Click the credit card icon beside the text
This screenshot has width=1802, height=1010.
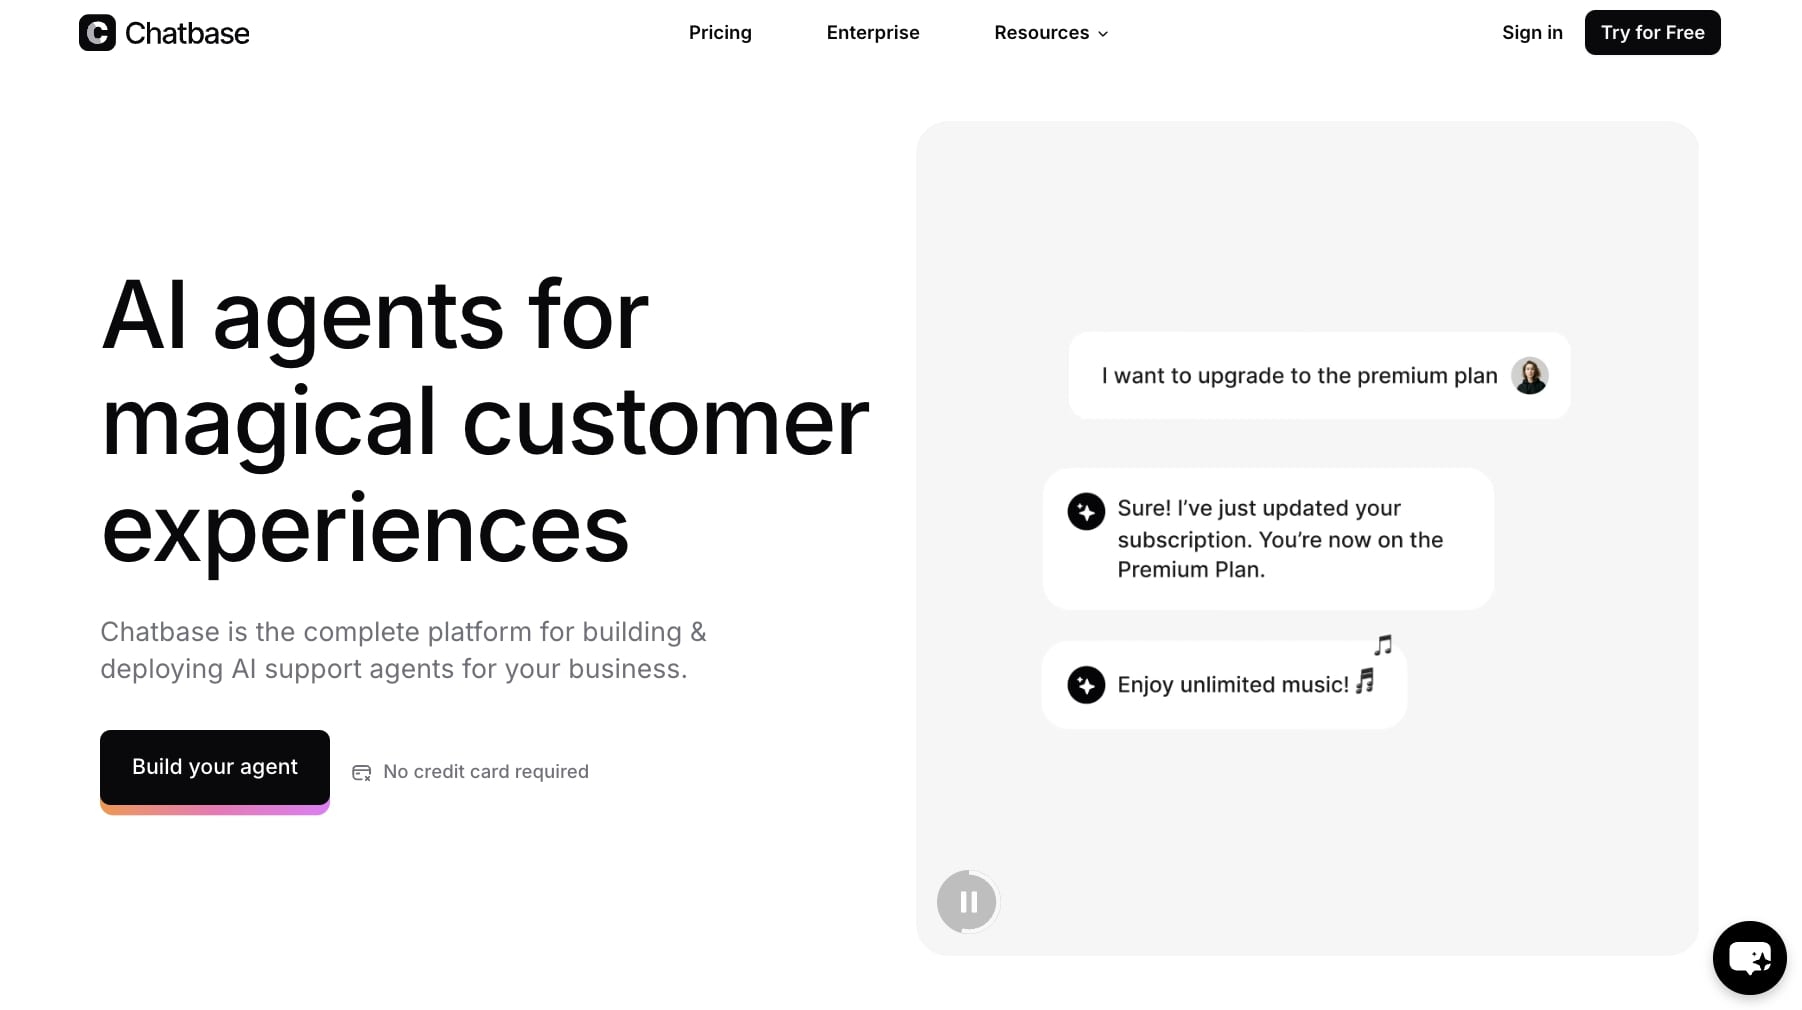[x=361, y=772]
